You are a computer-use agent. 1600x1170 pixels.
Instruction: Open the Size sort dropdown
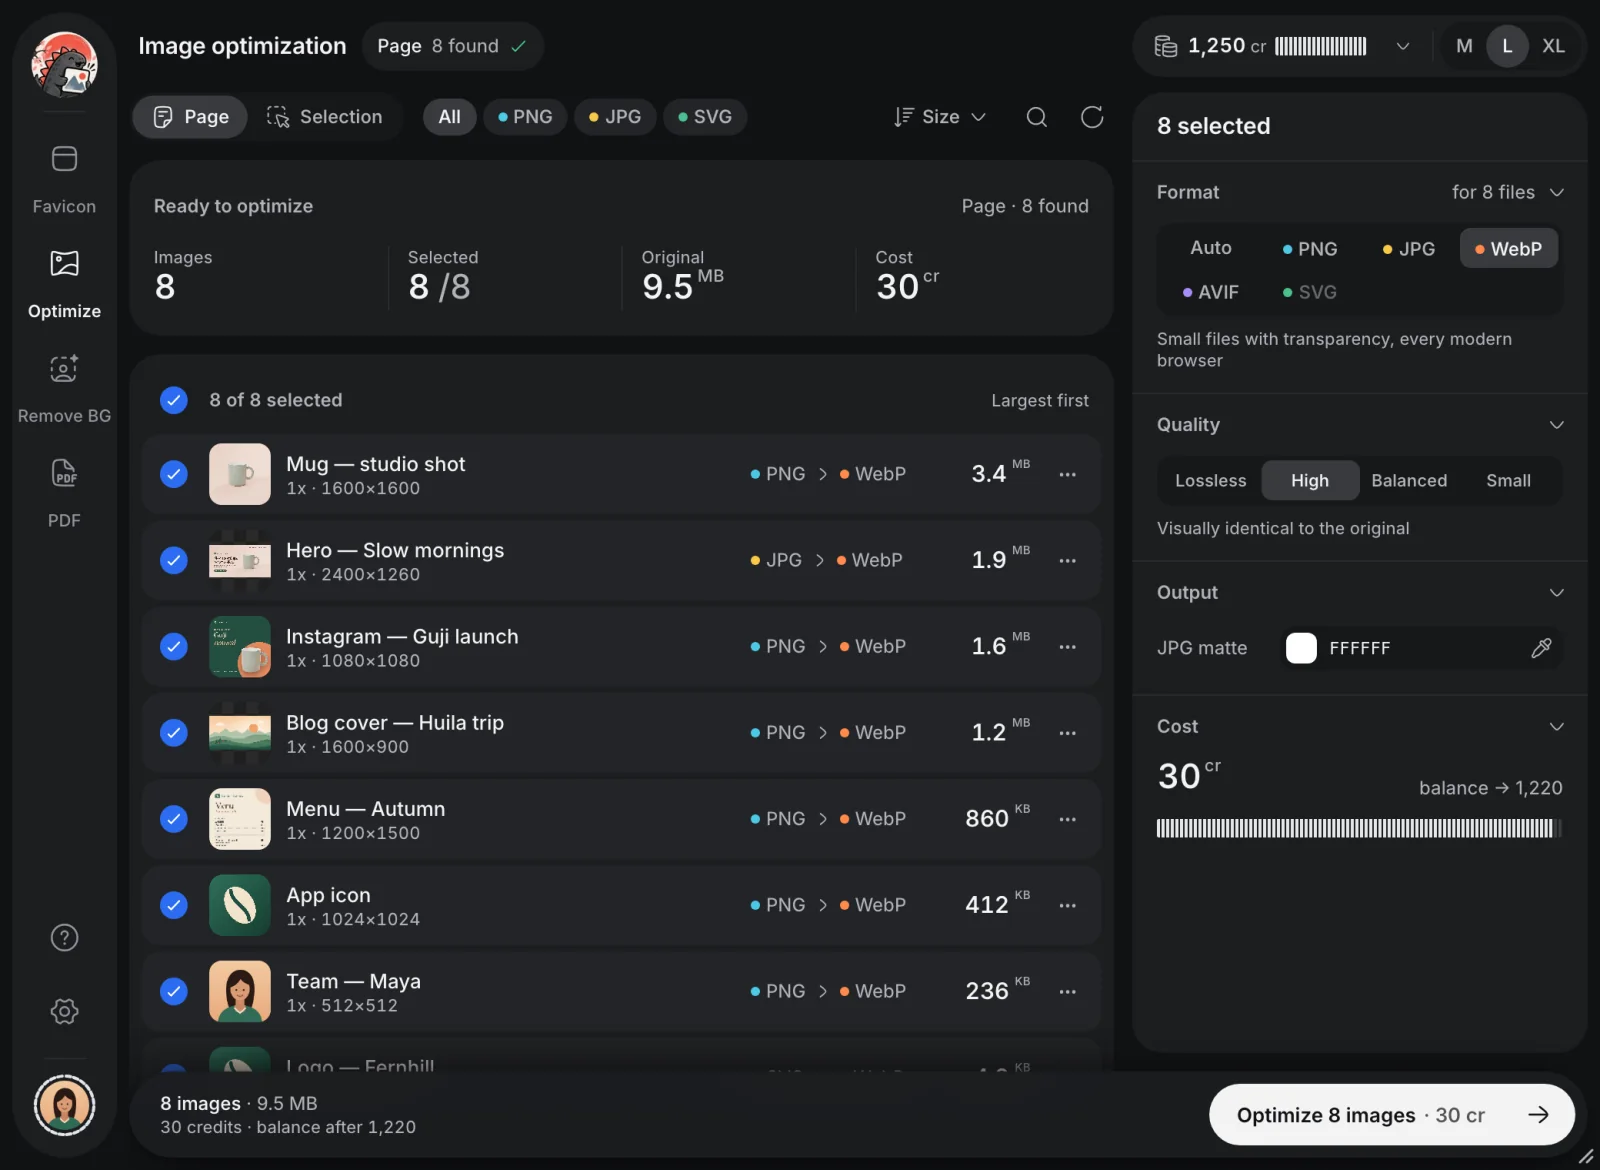940,117
